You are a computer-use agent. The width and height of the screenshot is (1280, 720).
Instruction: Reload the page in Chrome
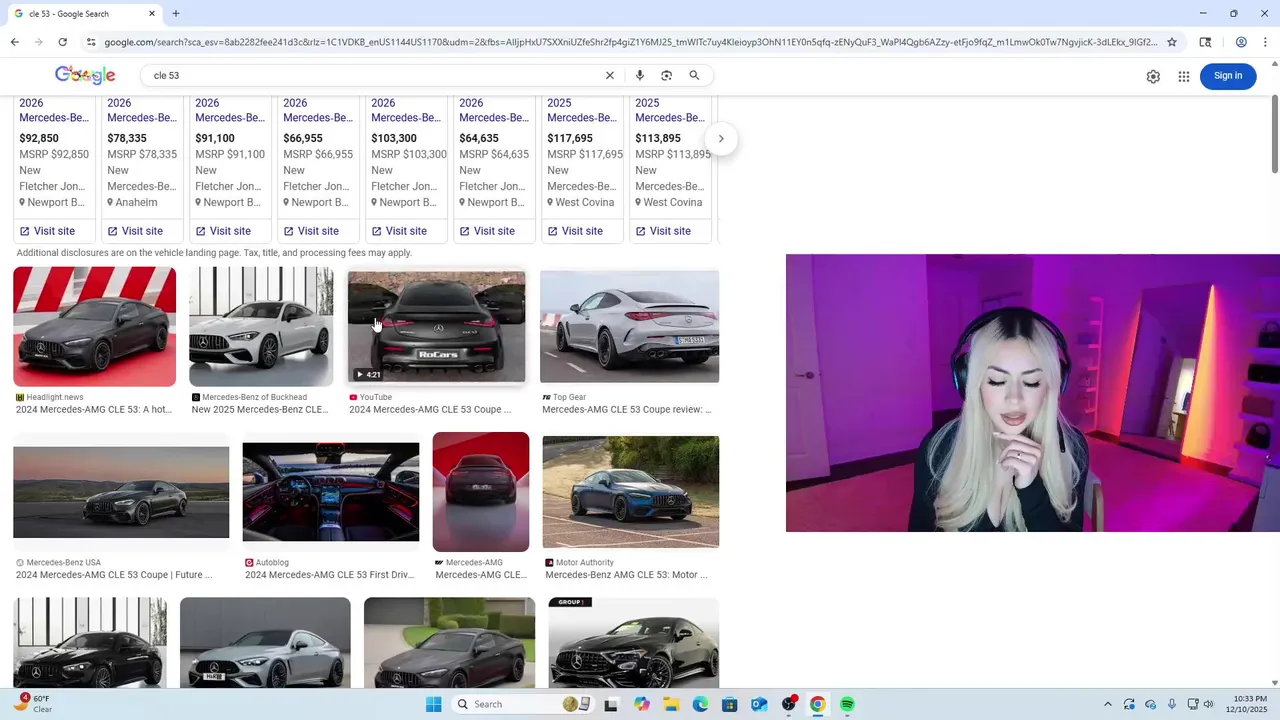[x=62, y=42]
